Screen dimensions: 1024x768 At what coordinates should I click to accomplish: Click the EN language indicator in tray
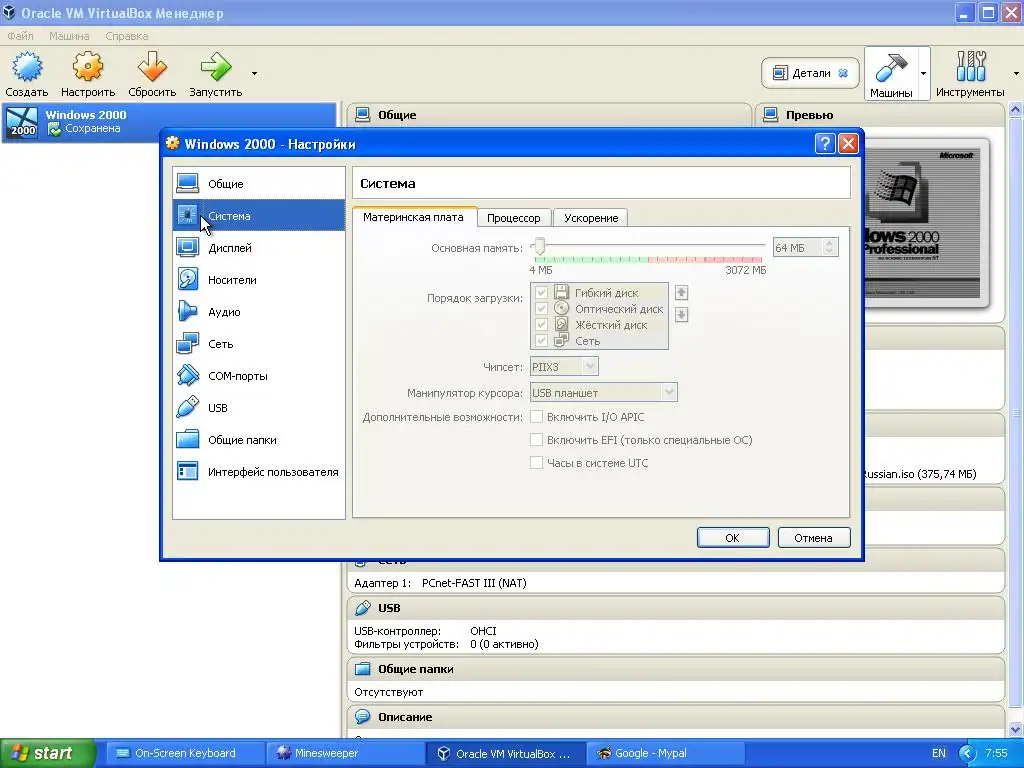[x=938, y=753]
